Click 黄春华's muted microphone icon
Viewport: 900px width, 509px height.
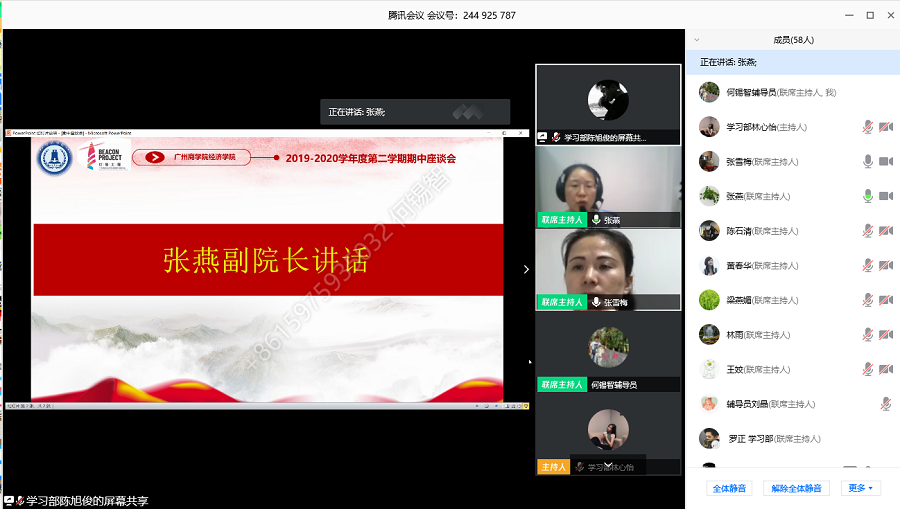(868, 266)
